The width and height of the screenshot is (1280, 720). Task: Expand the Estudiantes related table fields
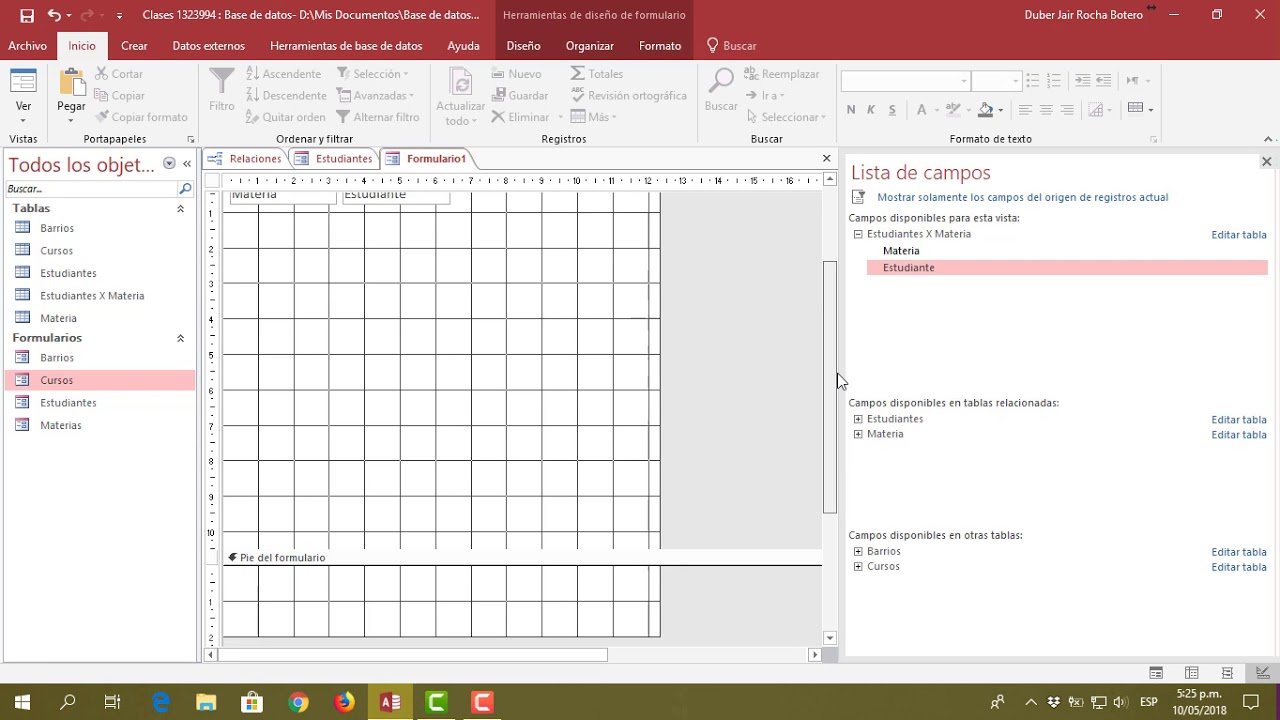point(858,419)
